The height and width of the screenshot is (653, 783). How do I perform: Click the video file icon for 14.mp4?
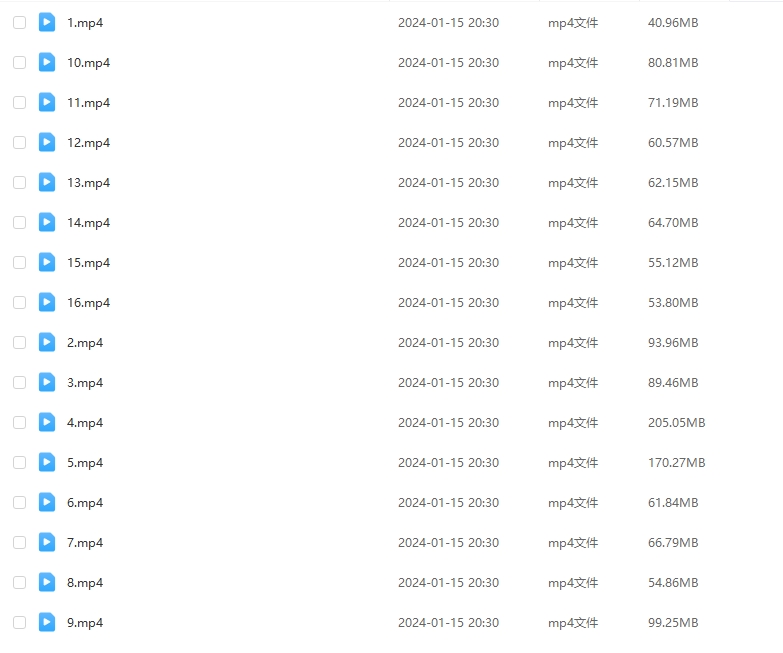pos(47,222)
